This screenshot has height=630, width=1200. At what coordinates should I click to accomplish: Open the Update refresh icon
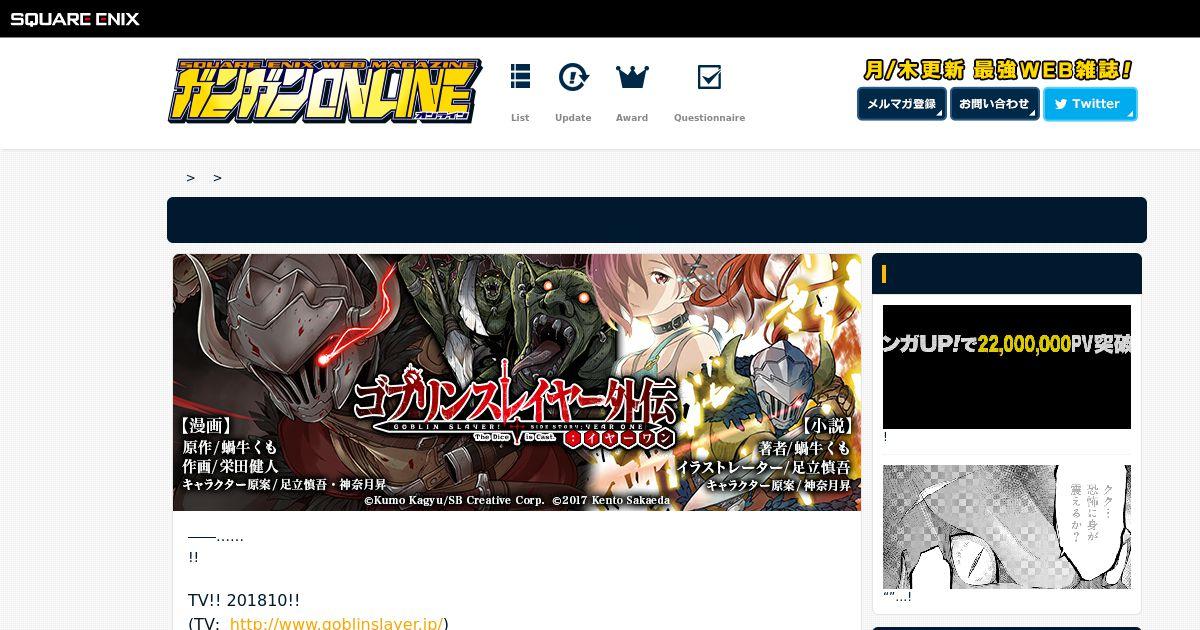pyautogui.click(x=573, y=76)
